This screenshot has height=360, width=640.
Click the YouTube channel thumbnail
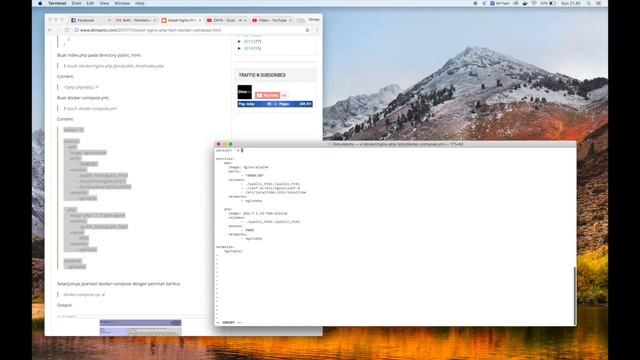[x=244, y=92]
